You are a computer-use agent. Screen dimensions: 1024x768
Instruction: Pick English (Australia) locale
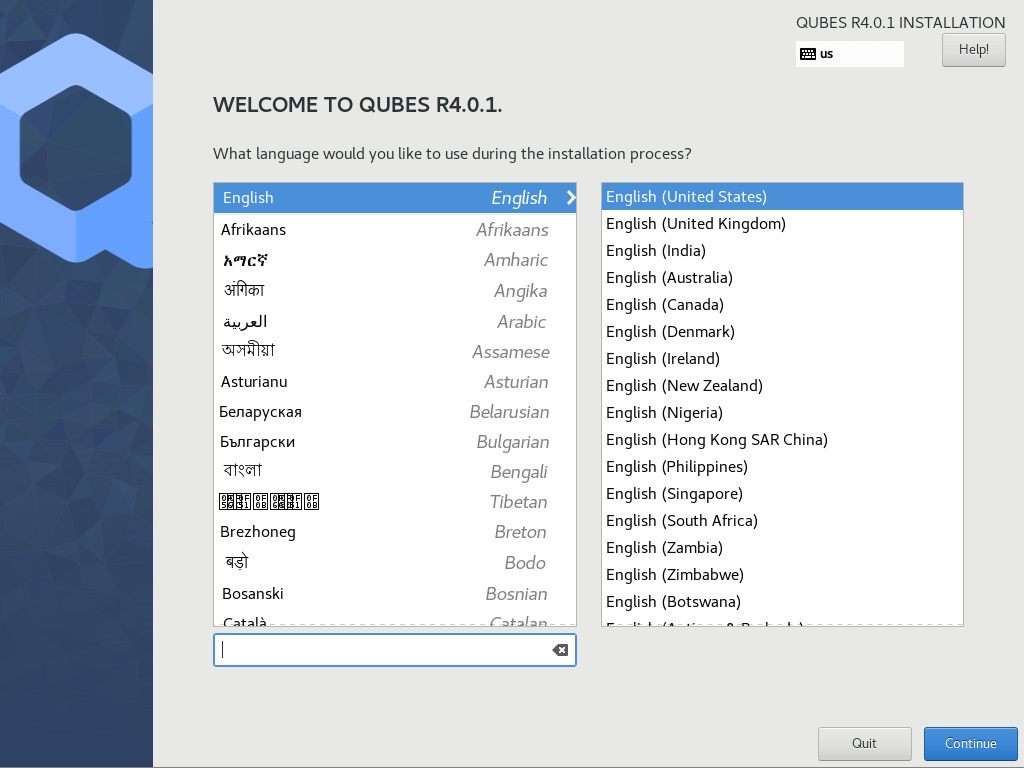pyautogui.click(x=781, y=278)
